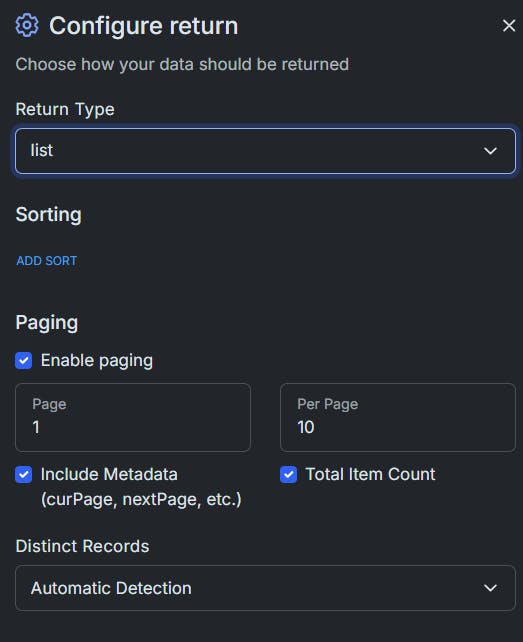Screen dimensions: 523x642
Task: Toggle the Total Item Count checkbox
Action: pos(288,475)
